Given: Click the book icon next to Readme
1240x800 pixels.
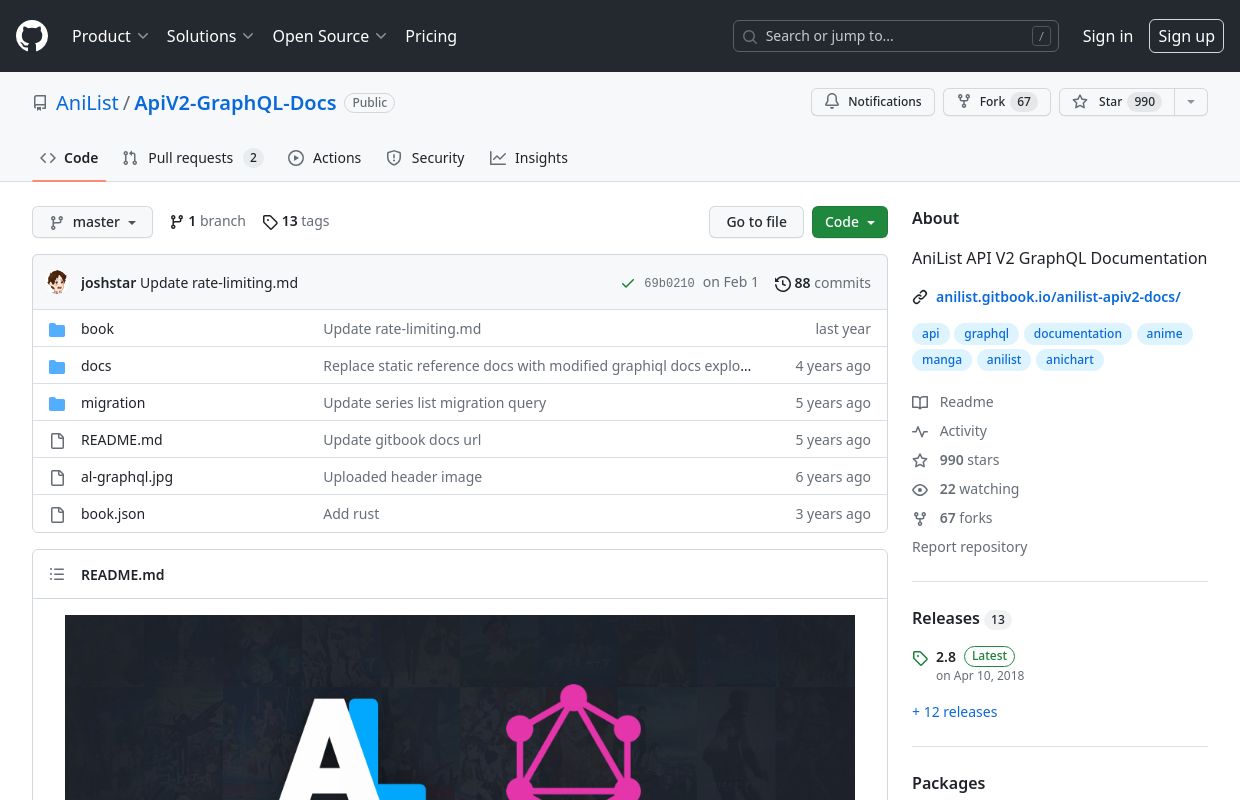Looking at the screenshot, I should 920,402.
